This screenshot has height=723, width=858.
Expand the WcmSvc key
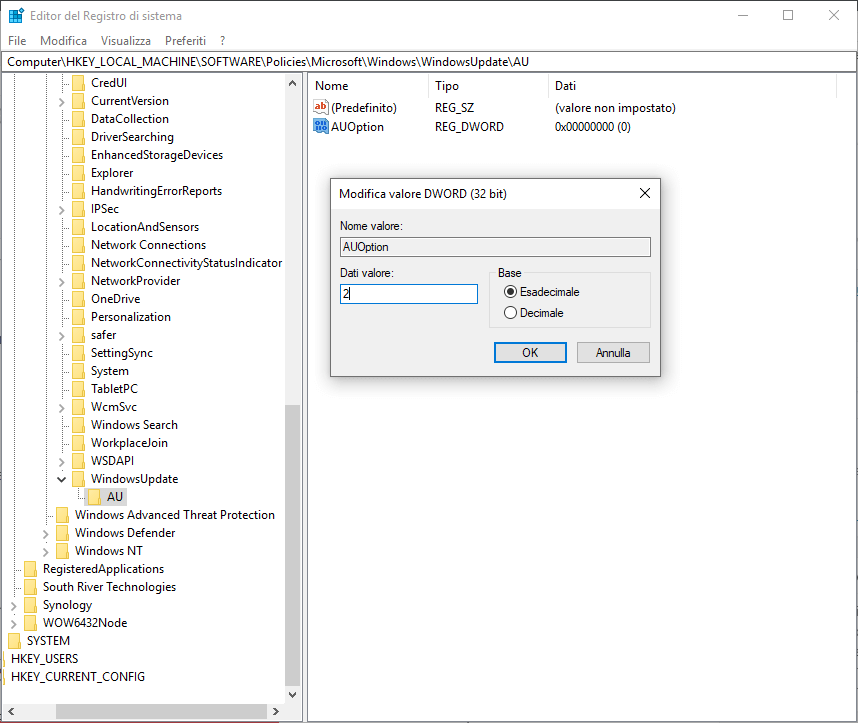tap(61, 408)
